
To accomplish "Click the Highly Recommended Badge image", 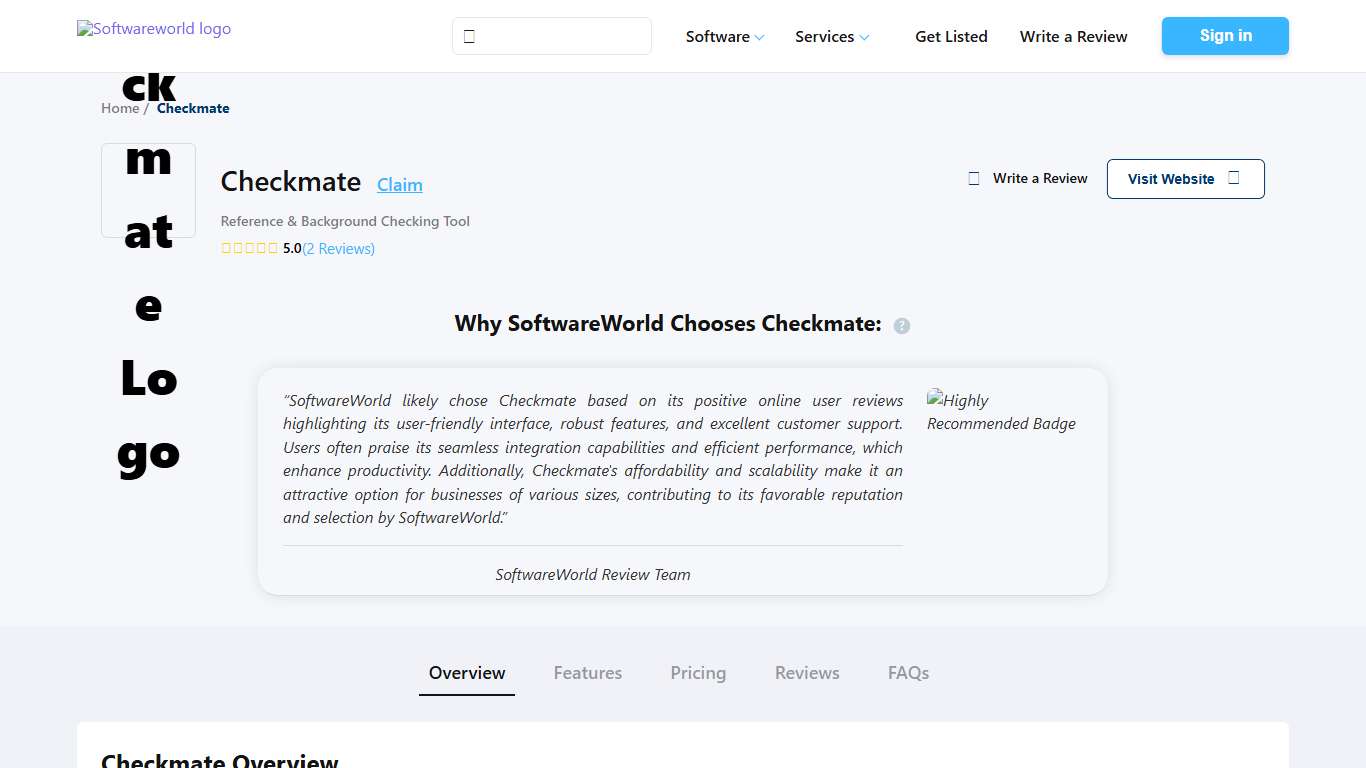I will (x=1001, y=411).
